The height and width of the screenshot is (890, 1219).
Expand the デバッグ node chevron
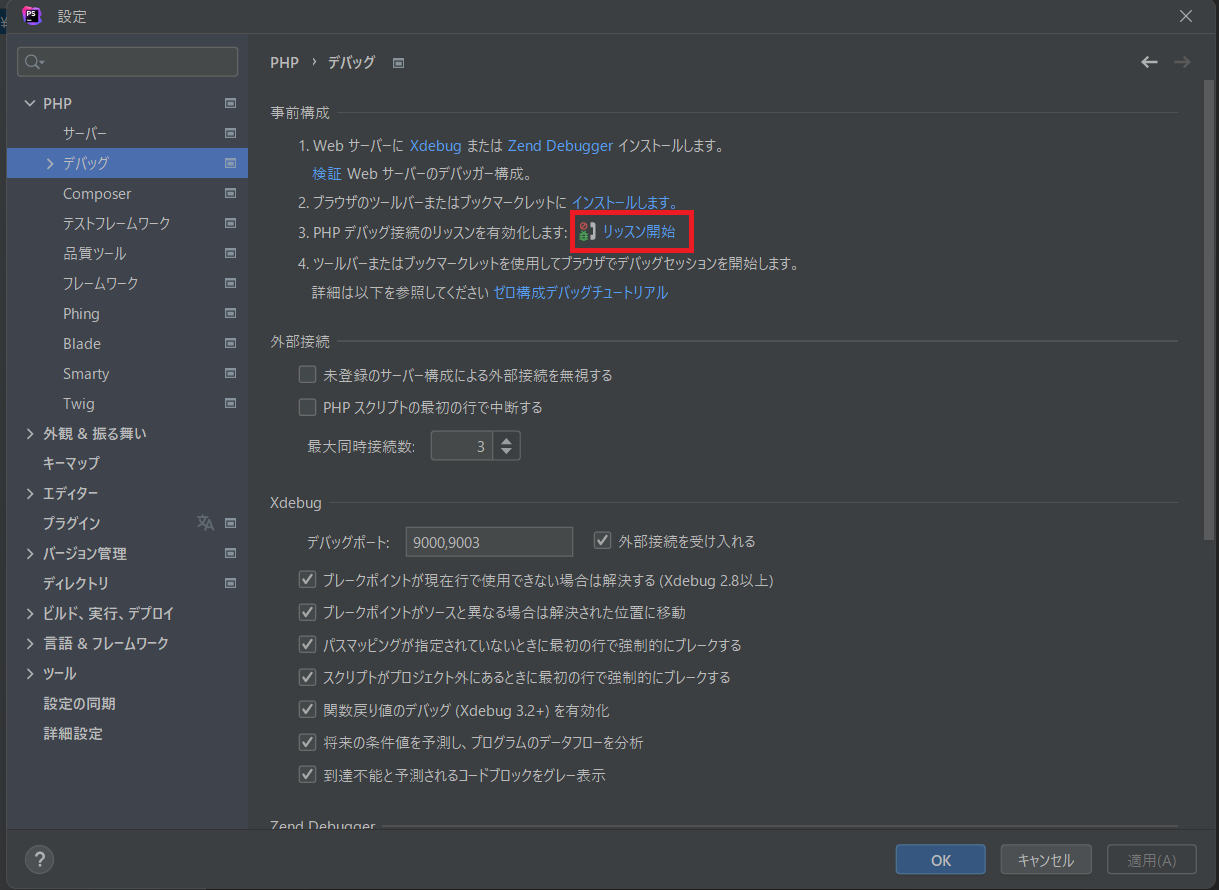[50, 163]
